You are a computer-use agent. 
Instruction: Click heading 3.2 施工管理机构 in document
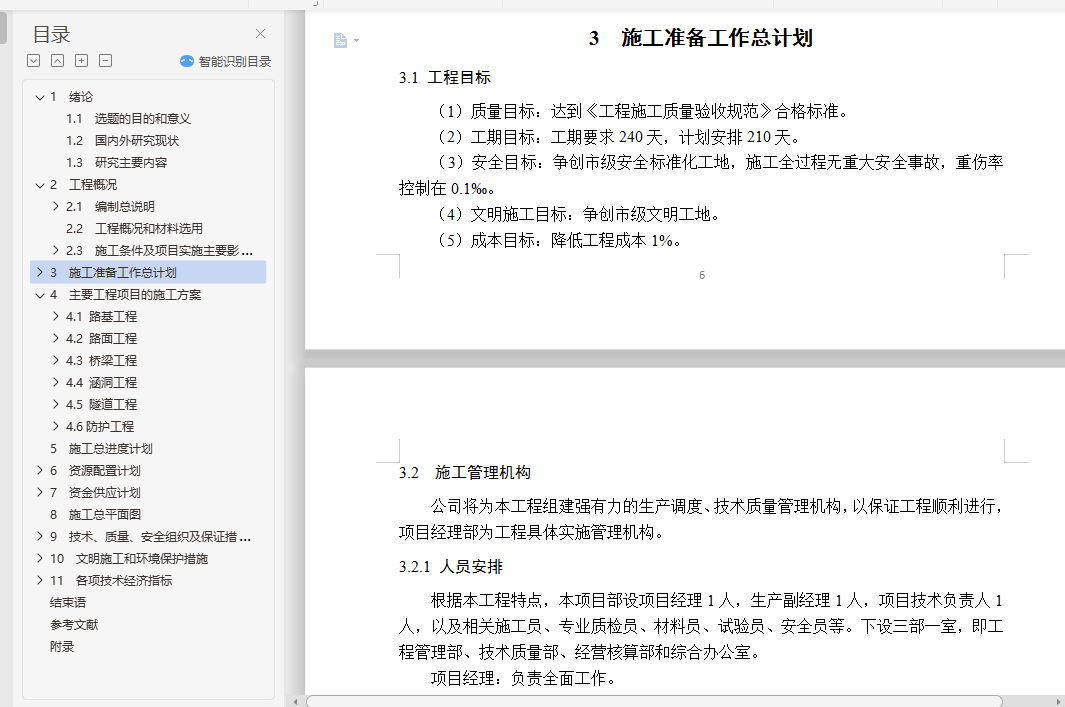click(x=465, y=473)
